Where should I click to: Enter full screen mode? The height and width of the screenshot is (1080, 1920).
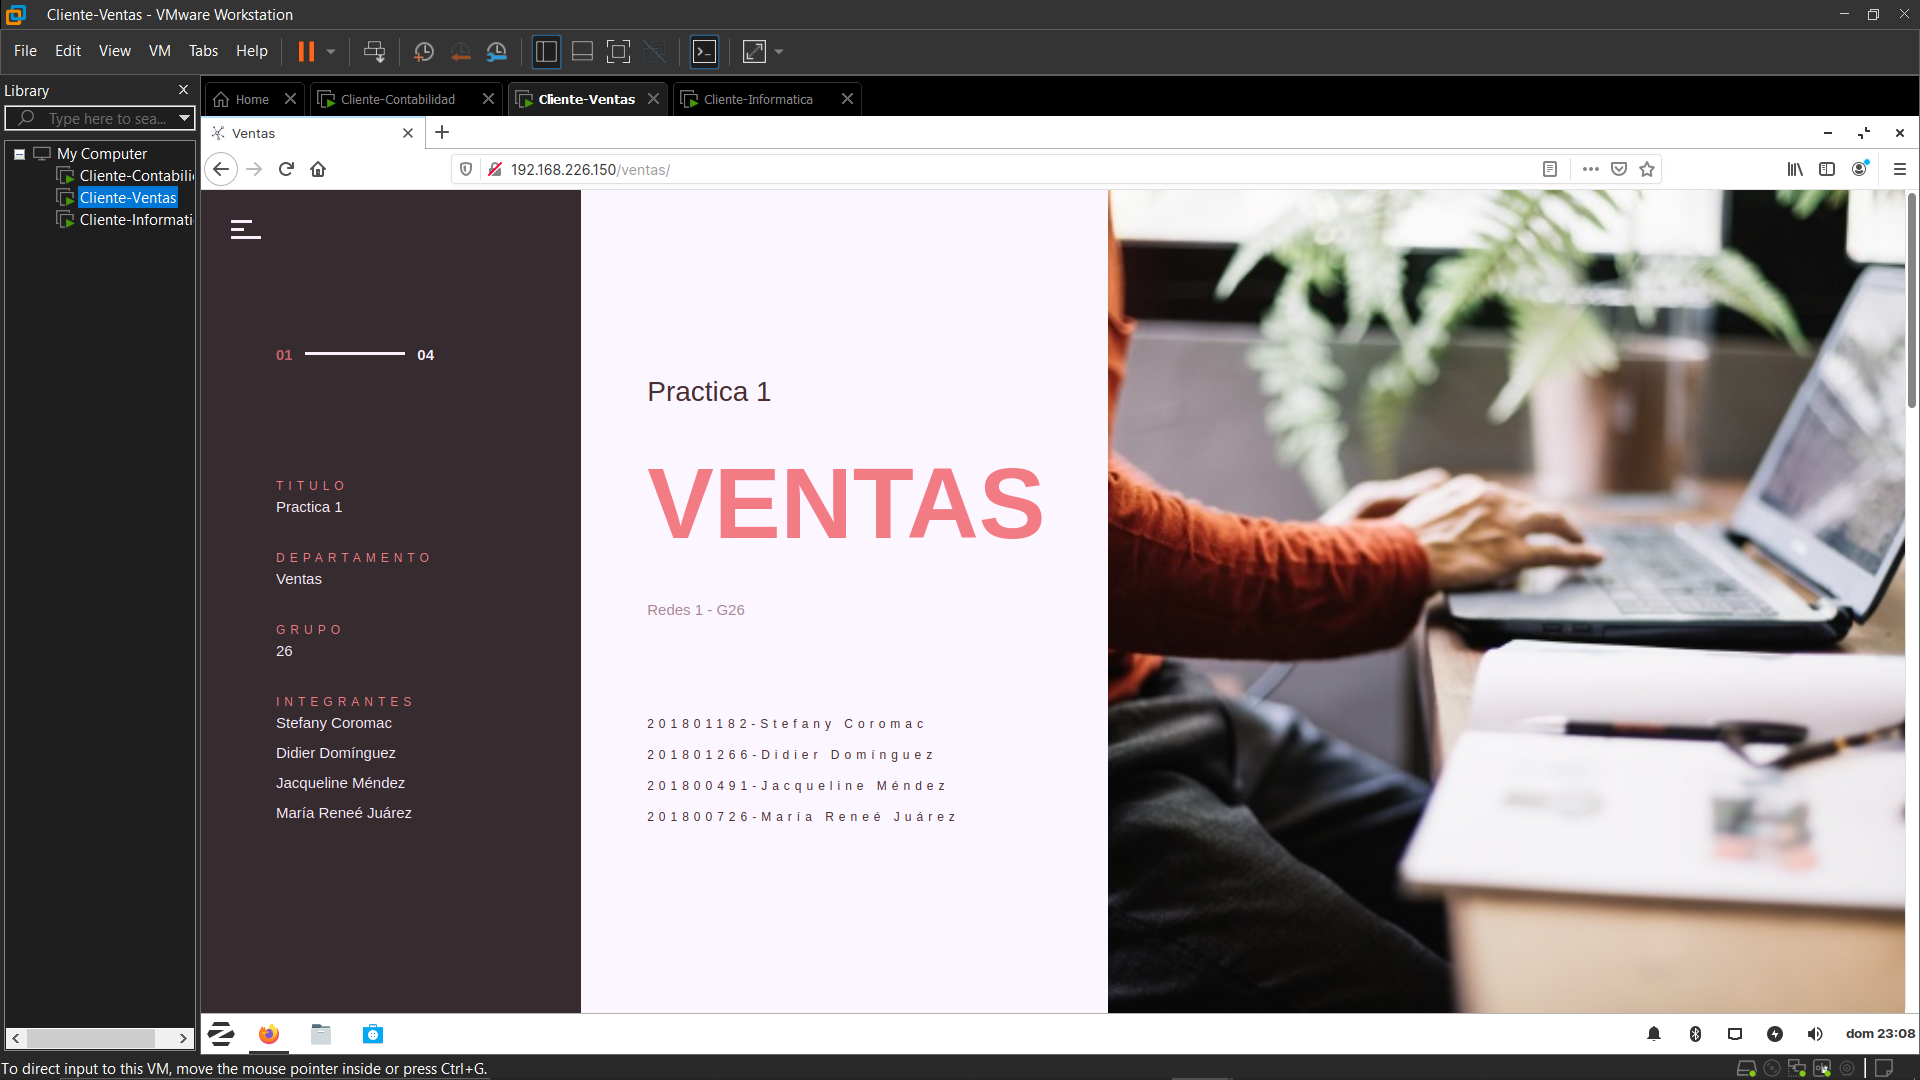pyautogui.click(x=618, y=51)
